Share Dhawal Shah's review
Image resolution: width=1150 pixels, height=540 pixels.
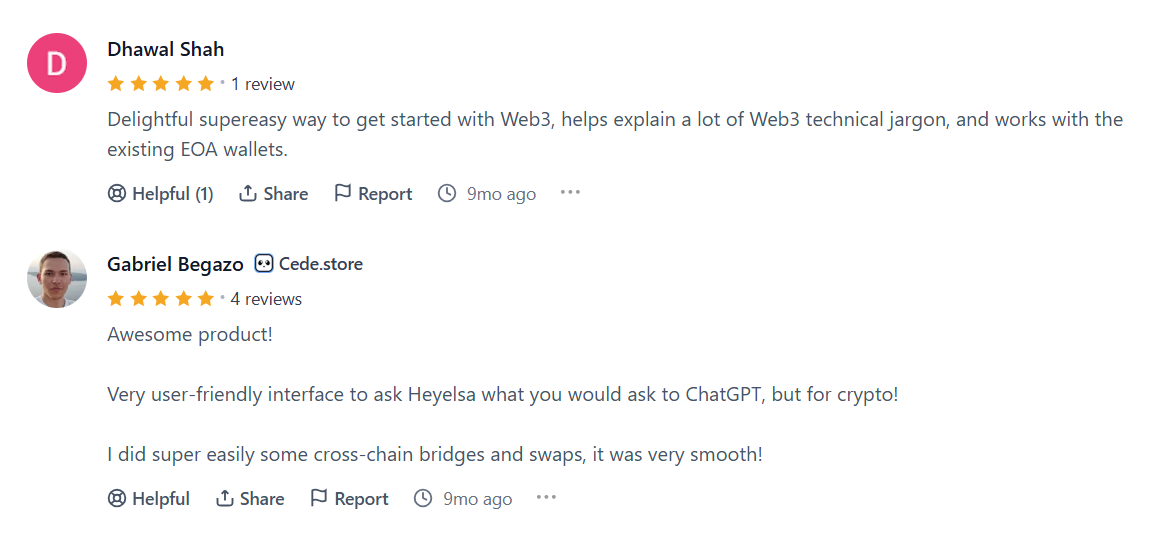pyautogui.click(x=273, y=194)
